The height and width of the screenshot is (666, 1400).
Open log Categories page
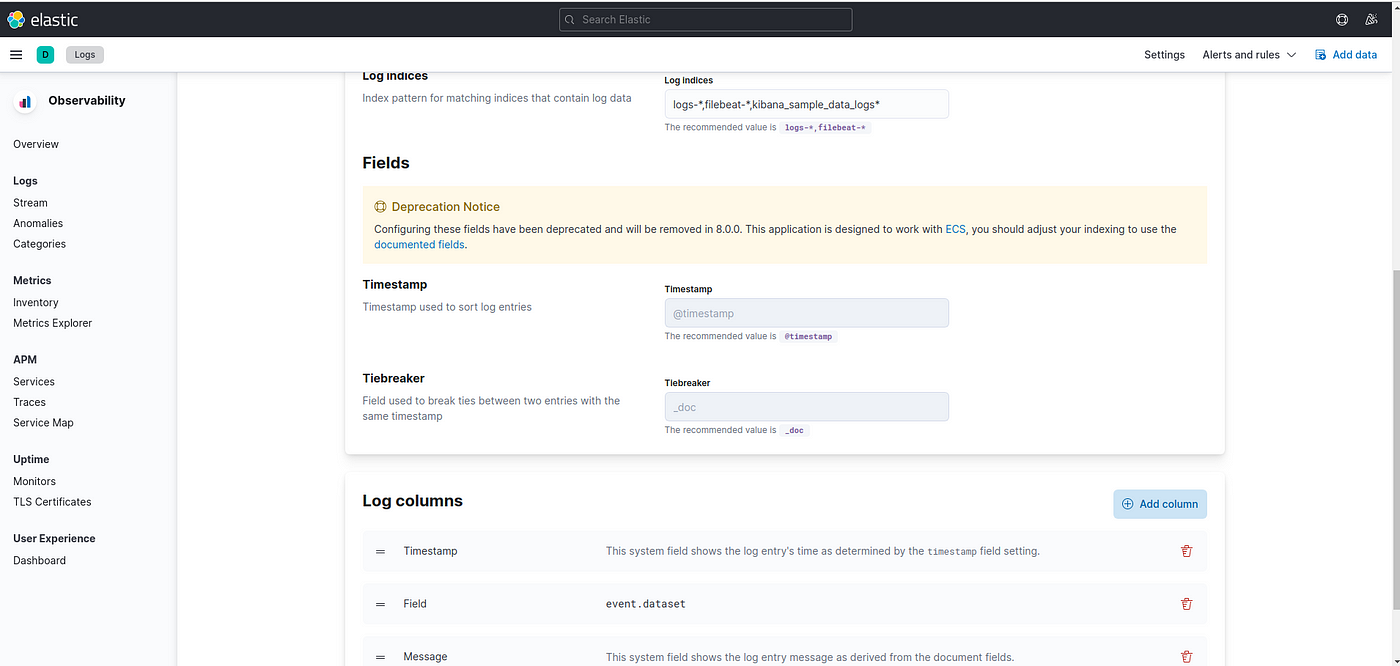coord(39,244)
